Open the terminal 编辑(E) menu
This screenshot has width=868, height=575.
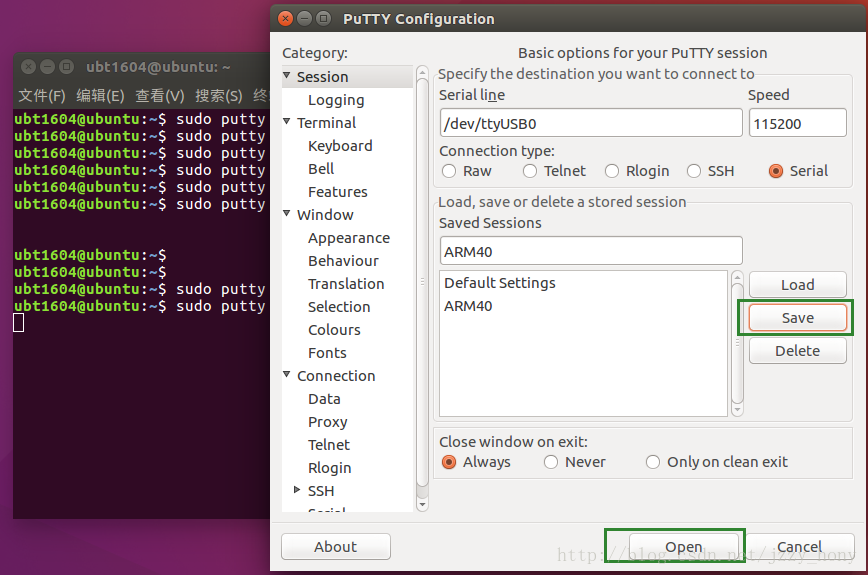pyautogui.click(x=100, y=96)
